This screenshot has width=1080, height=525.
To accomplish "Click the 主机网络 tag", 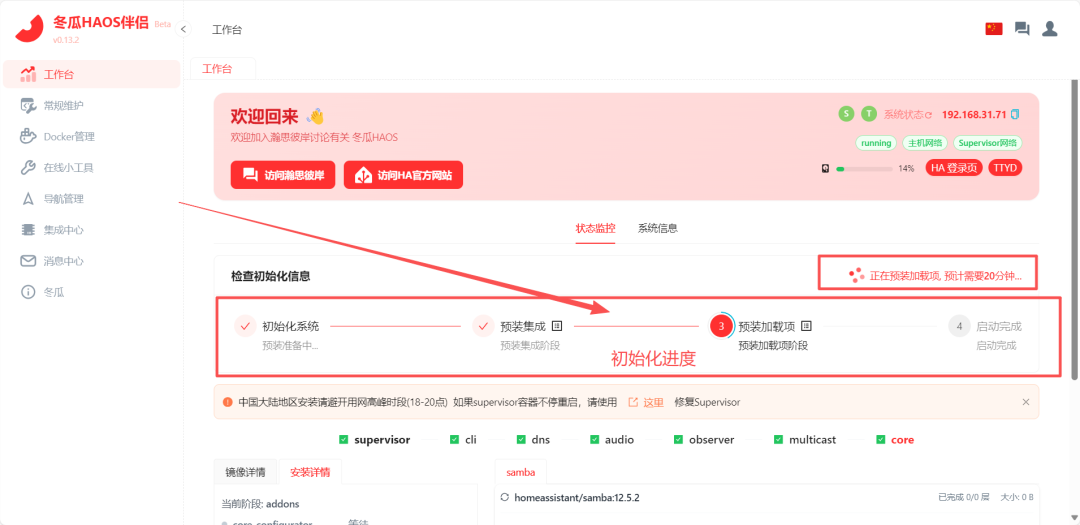I will (924, 143).
